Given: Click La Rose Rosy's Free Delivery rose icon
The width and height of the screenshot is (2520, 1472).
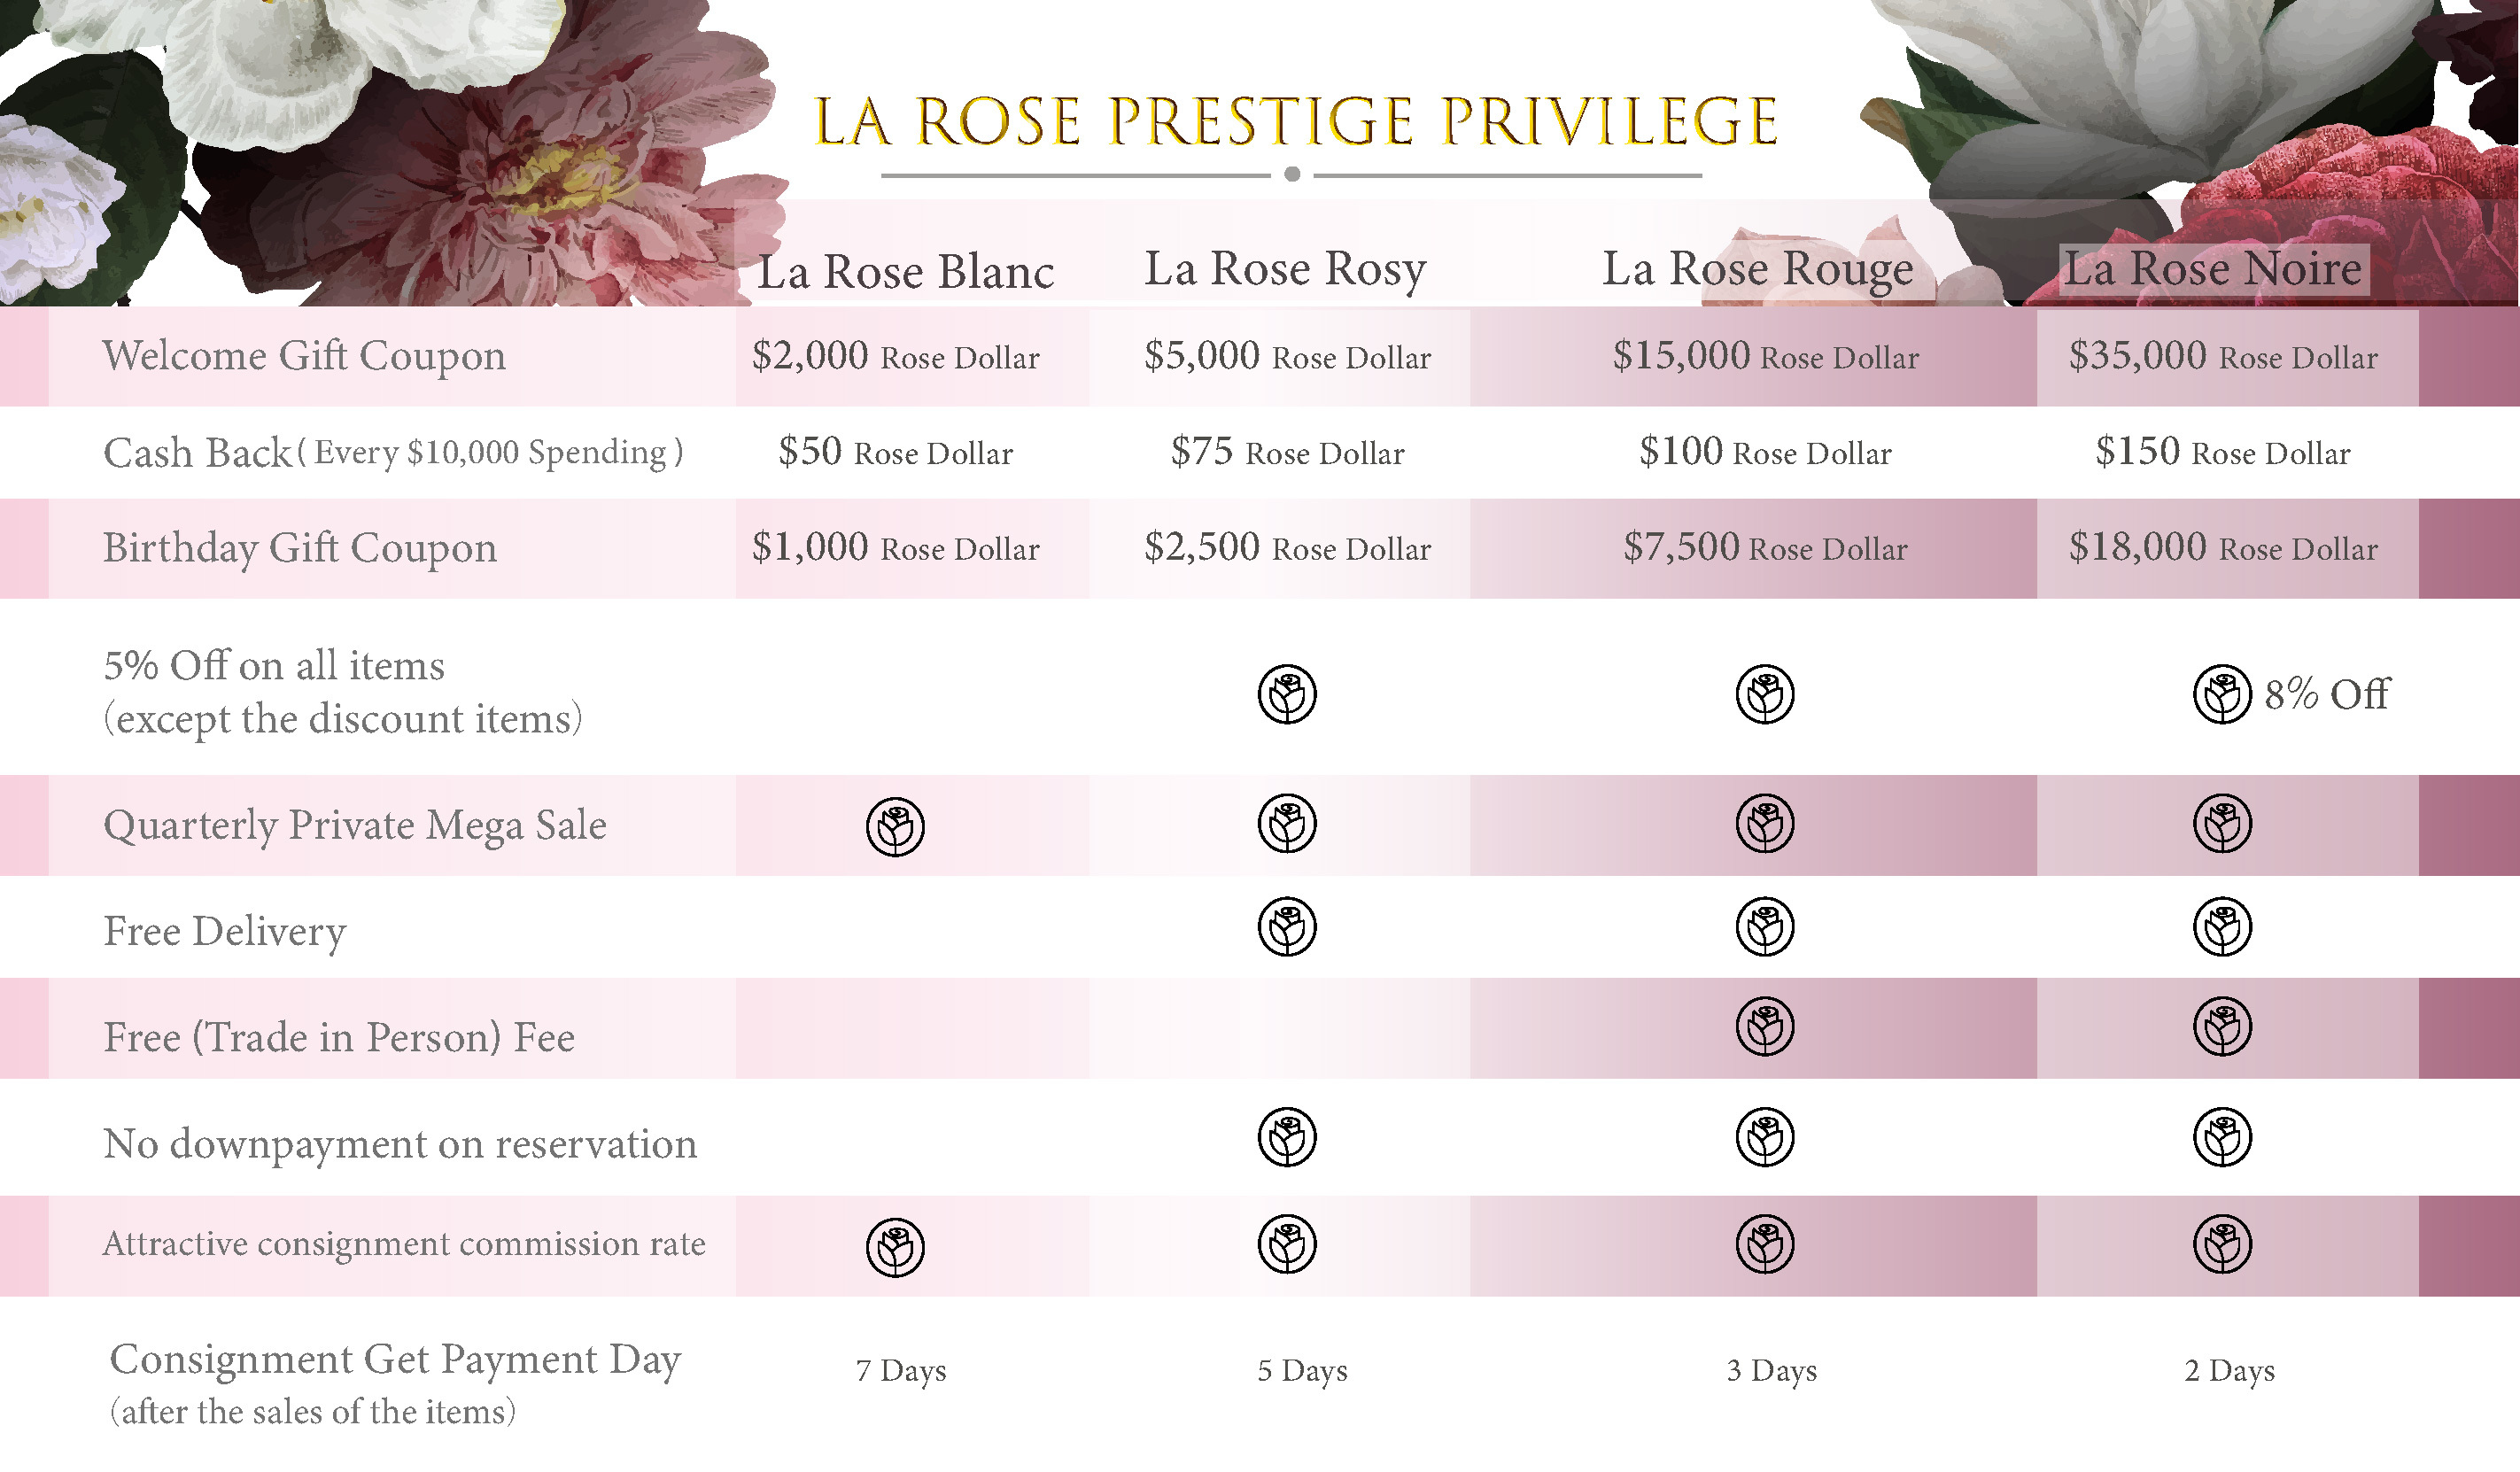Looking at the screenshot, I should pos(1287,926).
